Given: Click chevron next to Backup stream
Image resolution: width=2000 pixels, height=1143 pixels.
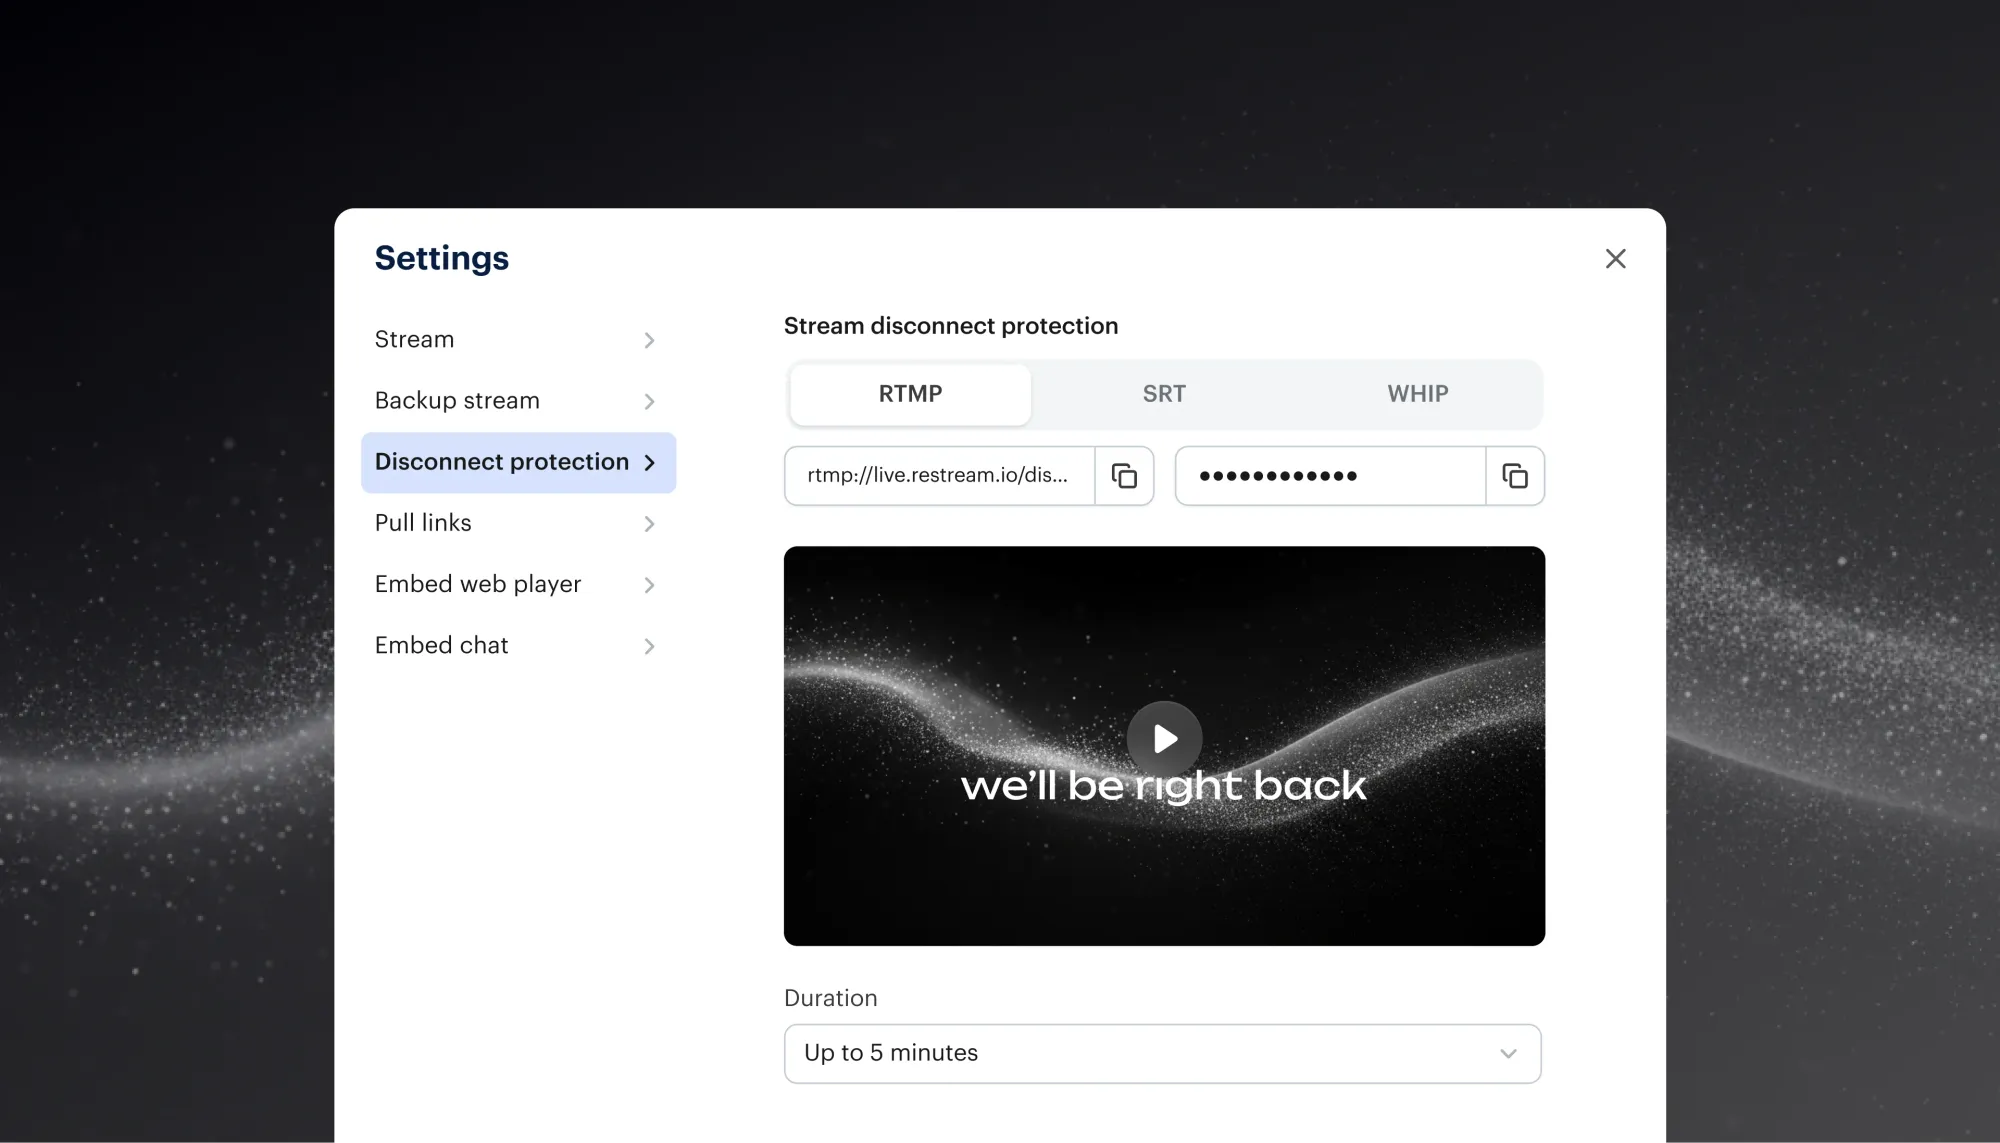Looking at the screenshot, I should point(649,402).
